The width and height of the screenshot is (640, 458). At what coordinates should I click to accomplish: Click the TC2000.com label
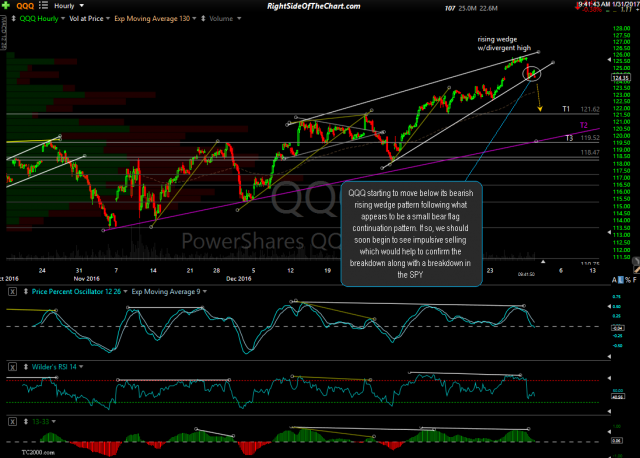(38, 452)
